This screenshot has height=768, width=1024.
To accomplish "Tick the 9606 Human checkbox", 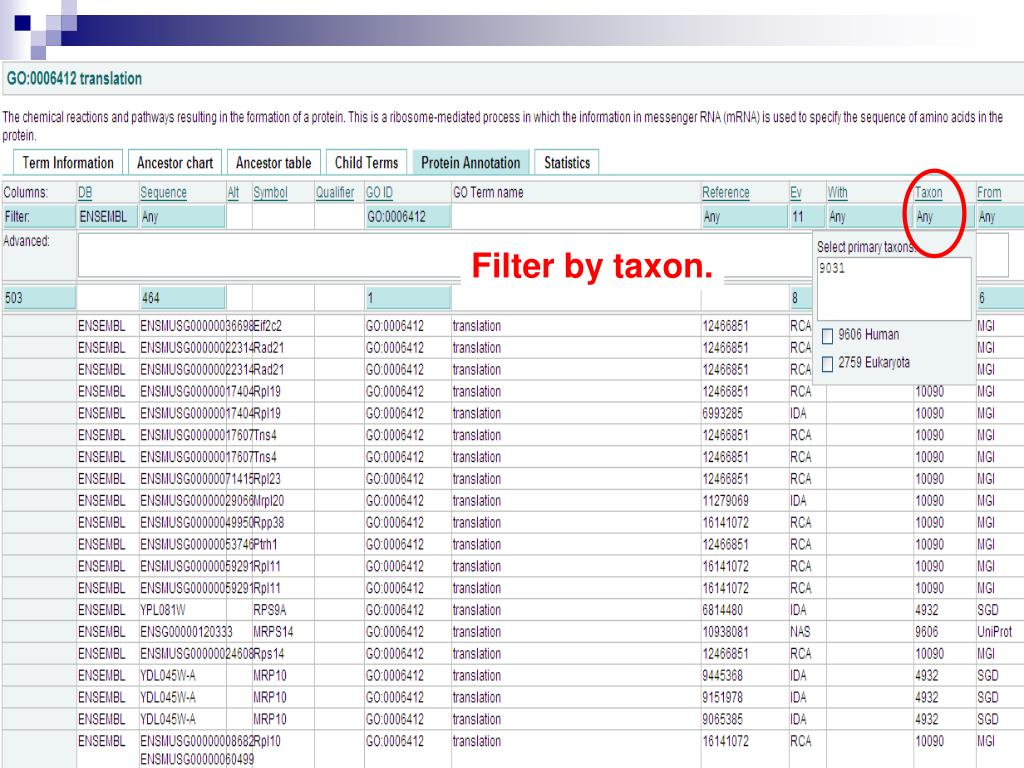I will click(x=827, y=336).
